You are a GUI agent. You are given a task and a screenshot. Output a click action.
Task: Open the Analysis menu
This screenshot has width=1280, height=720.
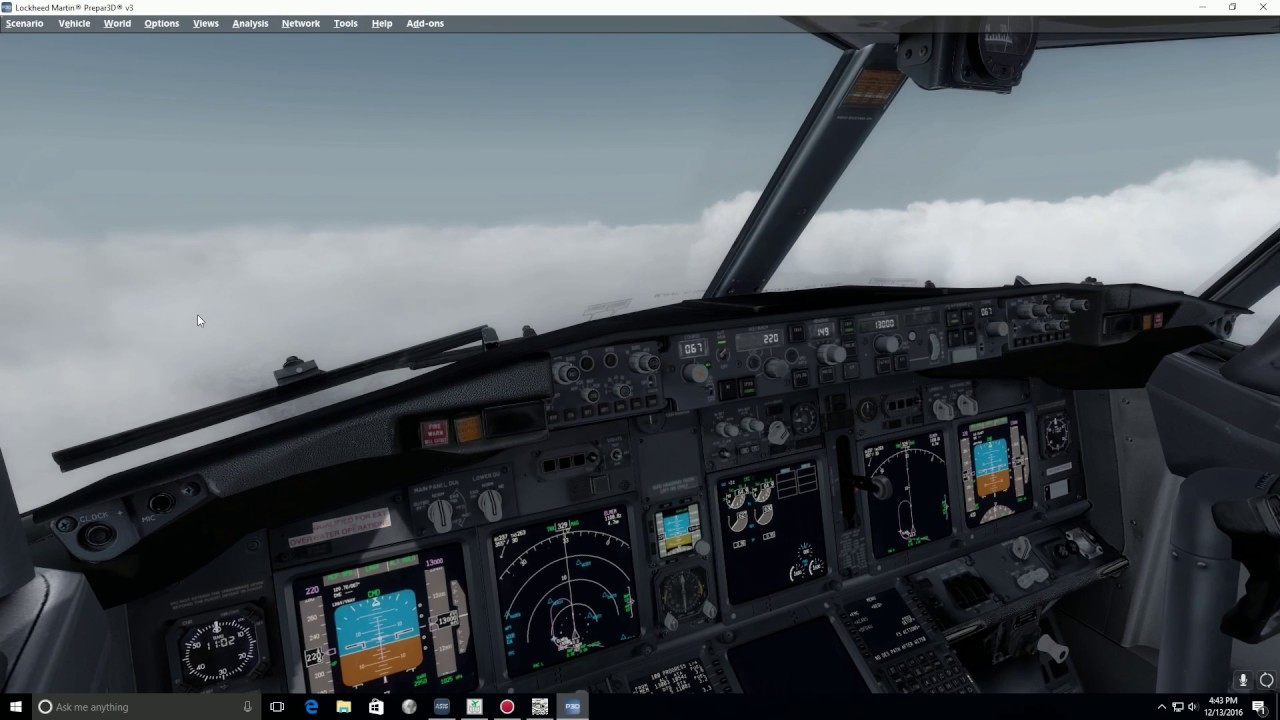(250, 23)
